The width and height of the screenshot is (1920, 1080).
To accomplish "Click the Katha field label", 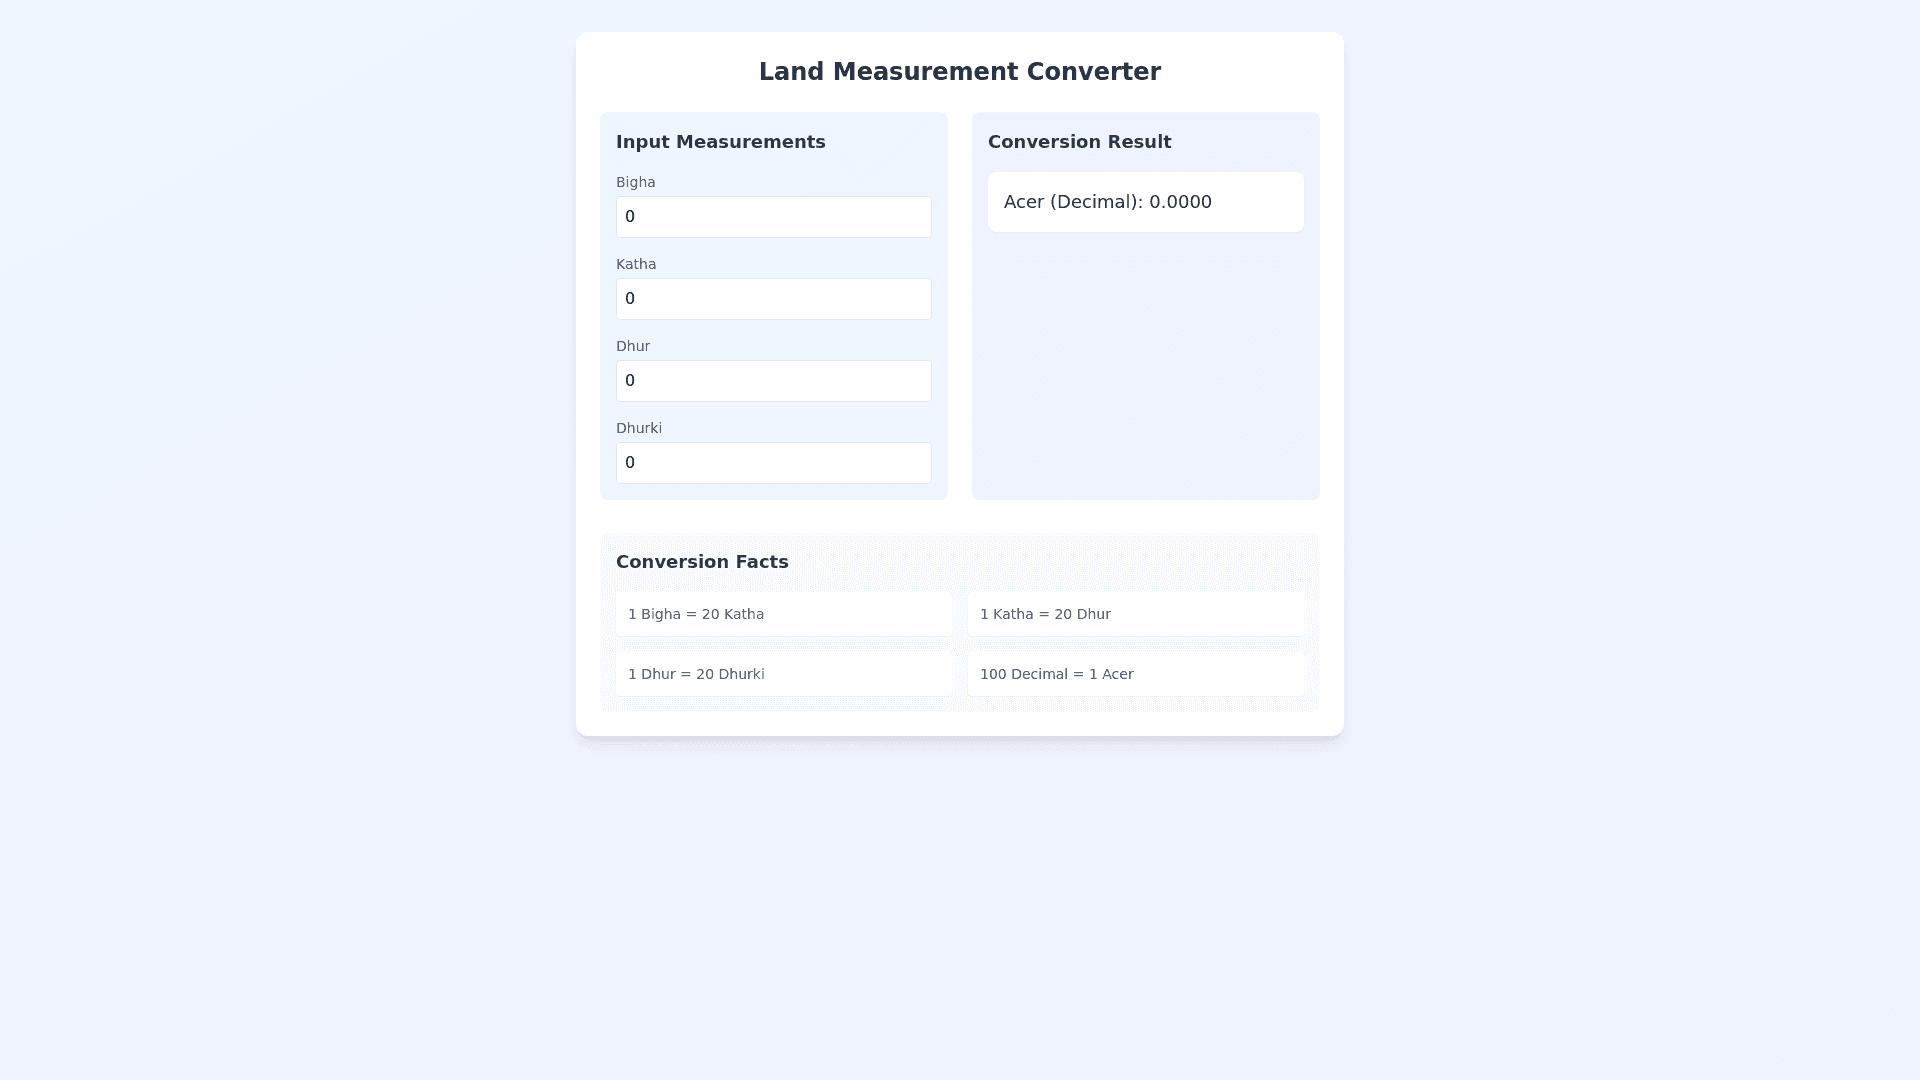I will [635, 264].
